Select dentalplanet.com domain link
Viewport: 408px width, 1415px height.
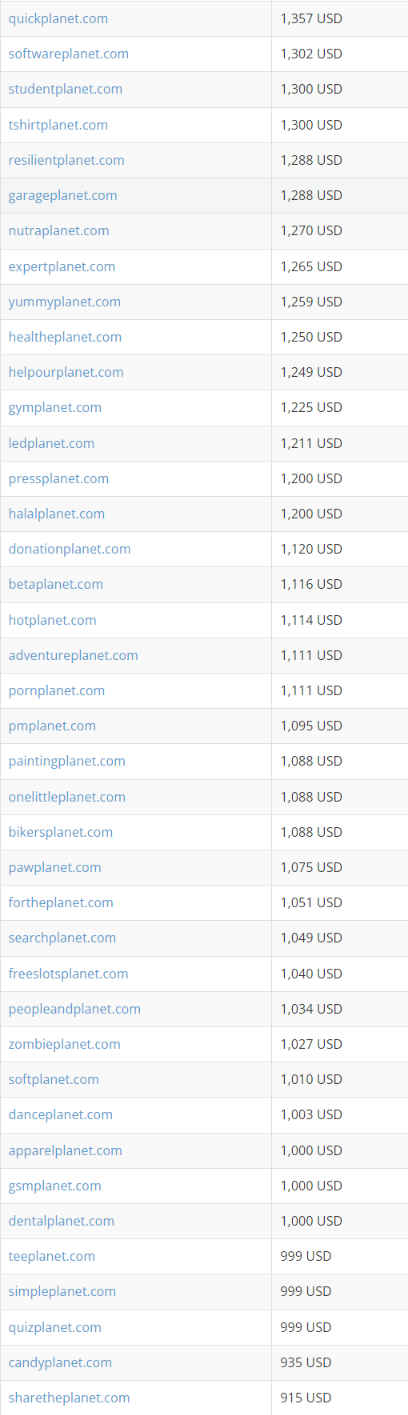click(x=61, y=1221)
